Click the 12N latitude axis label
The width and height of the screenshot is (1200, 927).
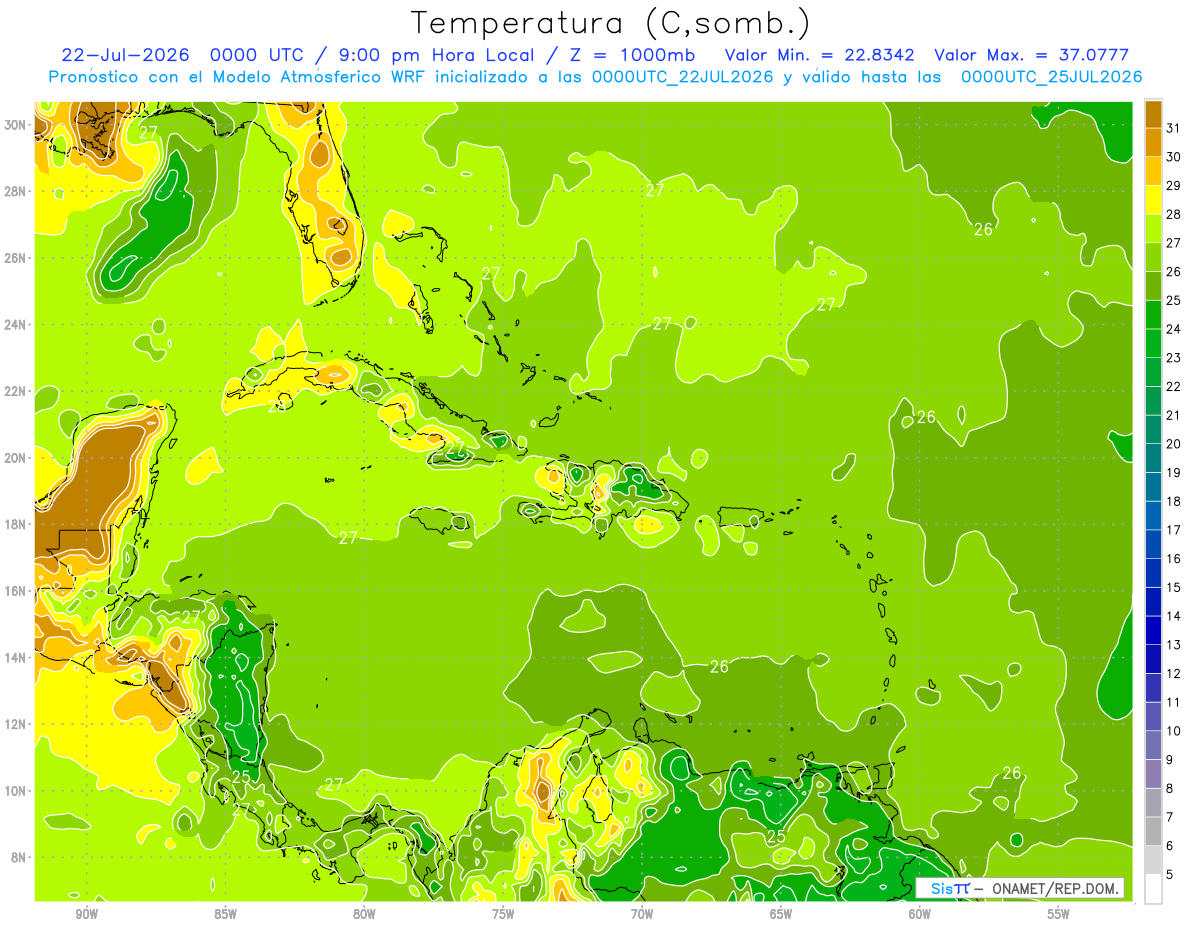coord(16,724)
